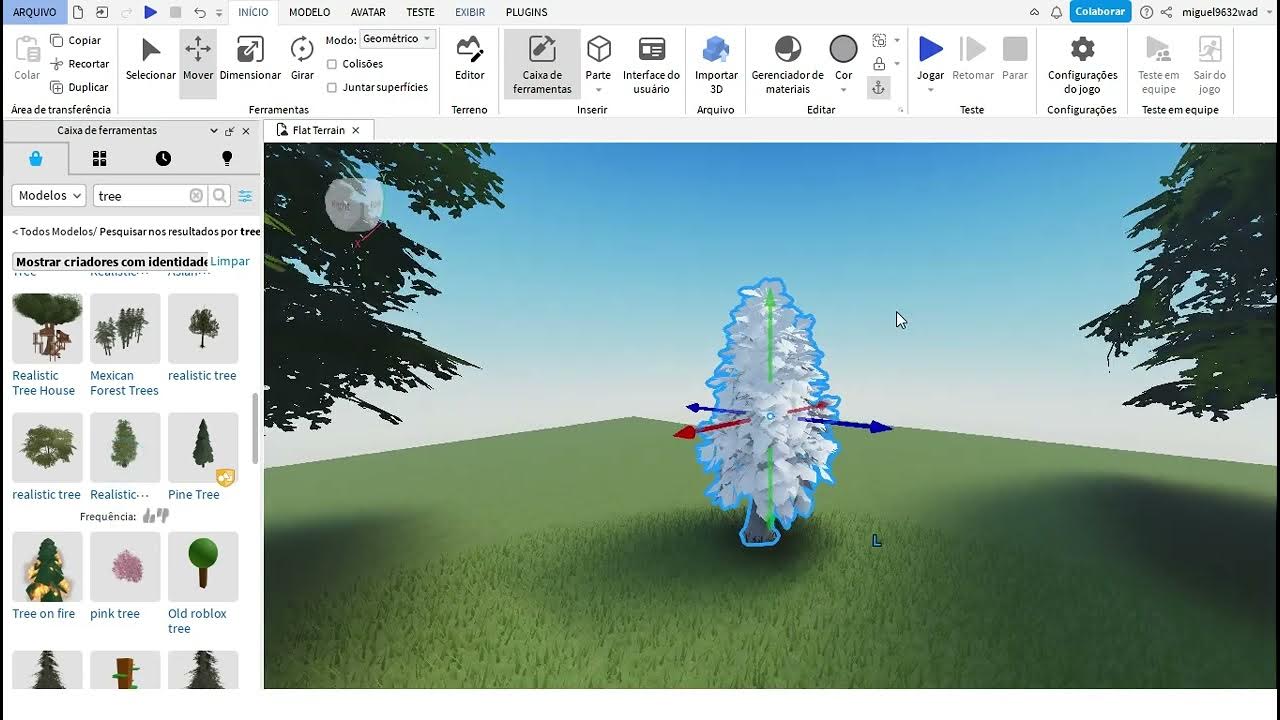Screen dimensions: 1280x720
Task: Pick the Girar rotate tool
Action: pyautogui.click(x=302, y=60)
